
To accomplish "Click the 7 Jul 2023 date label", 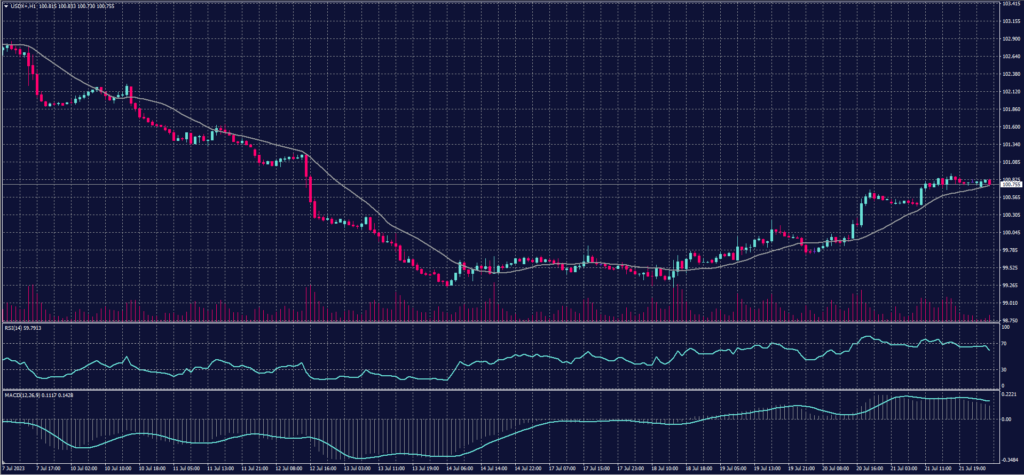I will pos(14,467).
